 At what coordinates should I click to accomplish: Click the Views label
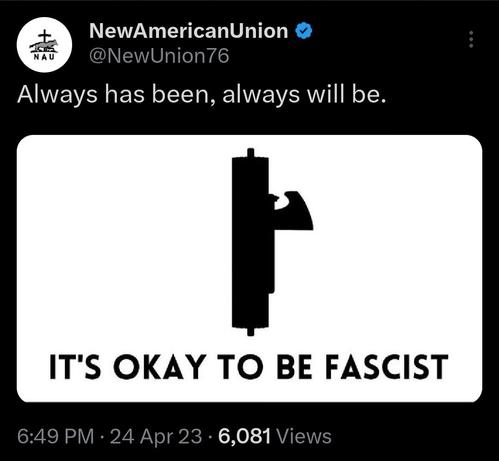pyautogui.click(x=304, y=436)
